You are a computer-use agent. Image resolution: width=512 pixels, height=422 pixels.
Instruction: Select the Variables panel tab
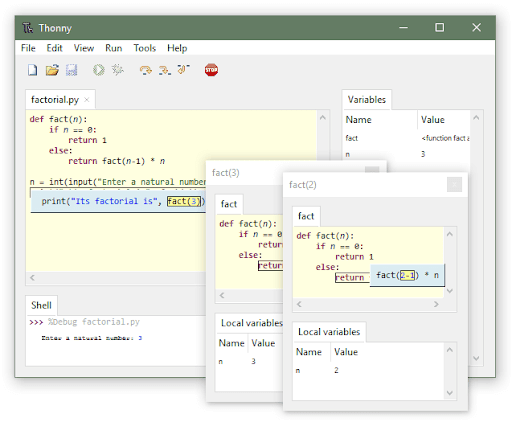pos(367,100)
